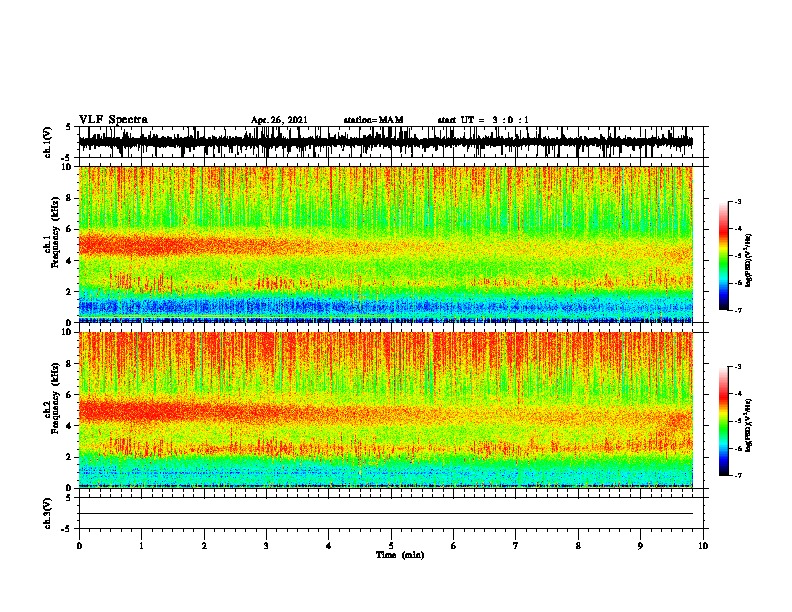792x612 pixels.
Task: Click time axis tick label "3"
Action: (266, 546)
